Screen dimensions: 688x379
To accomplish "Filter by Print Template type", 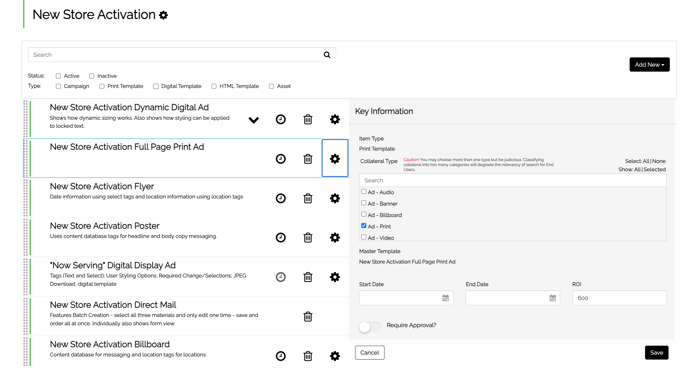I will tap(102, 86).
